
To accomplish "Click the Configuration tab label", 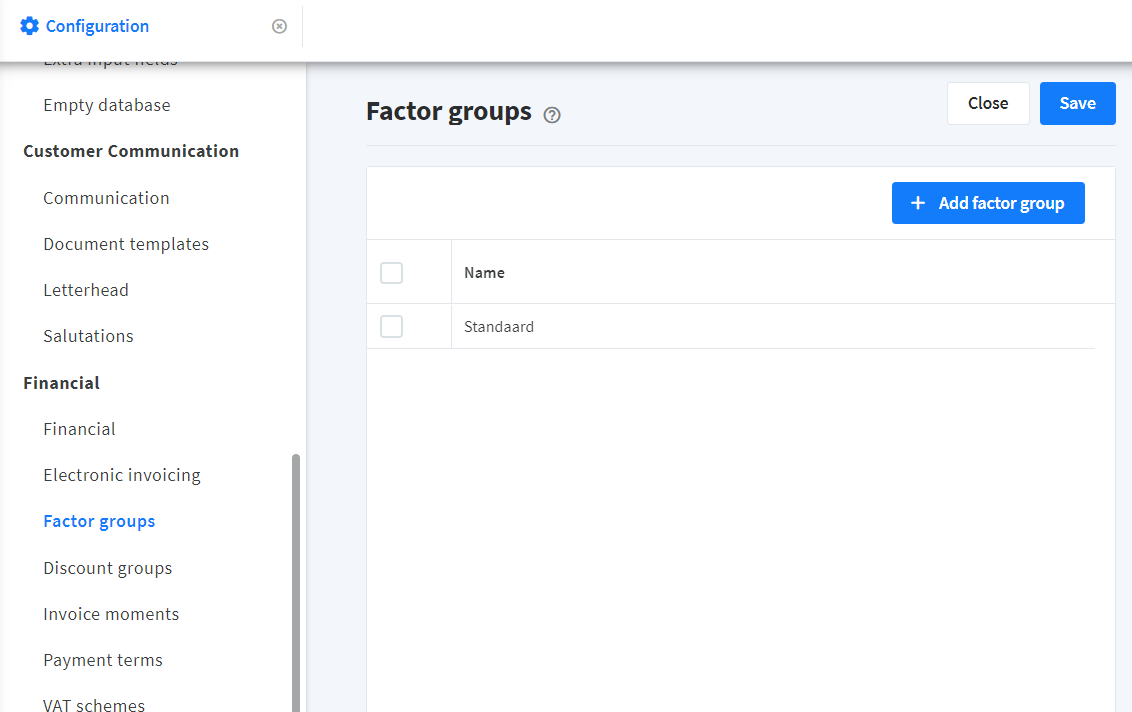I will [x=97, y=26].
